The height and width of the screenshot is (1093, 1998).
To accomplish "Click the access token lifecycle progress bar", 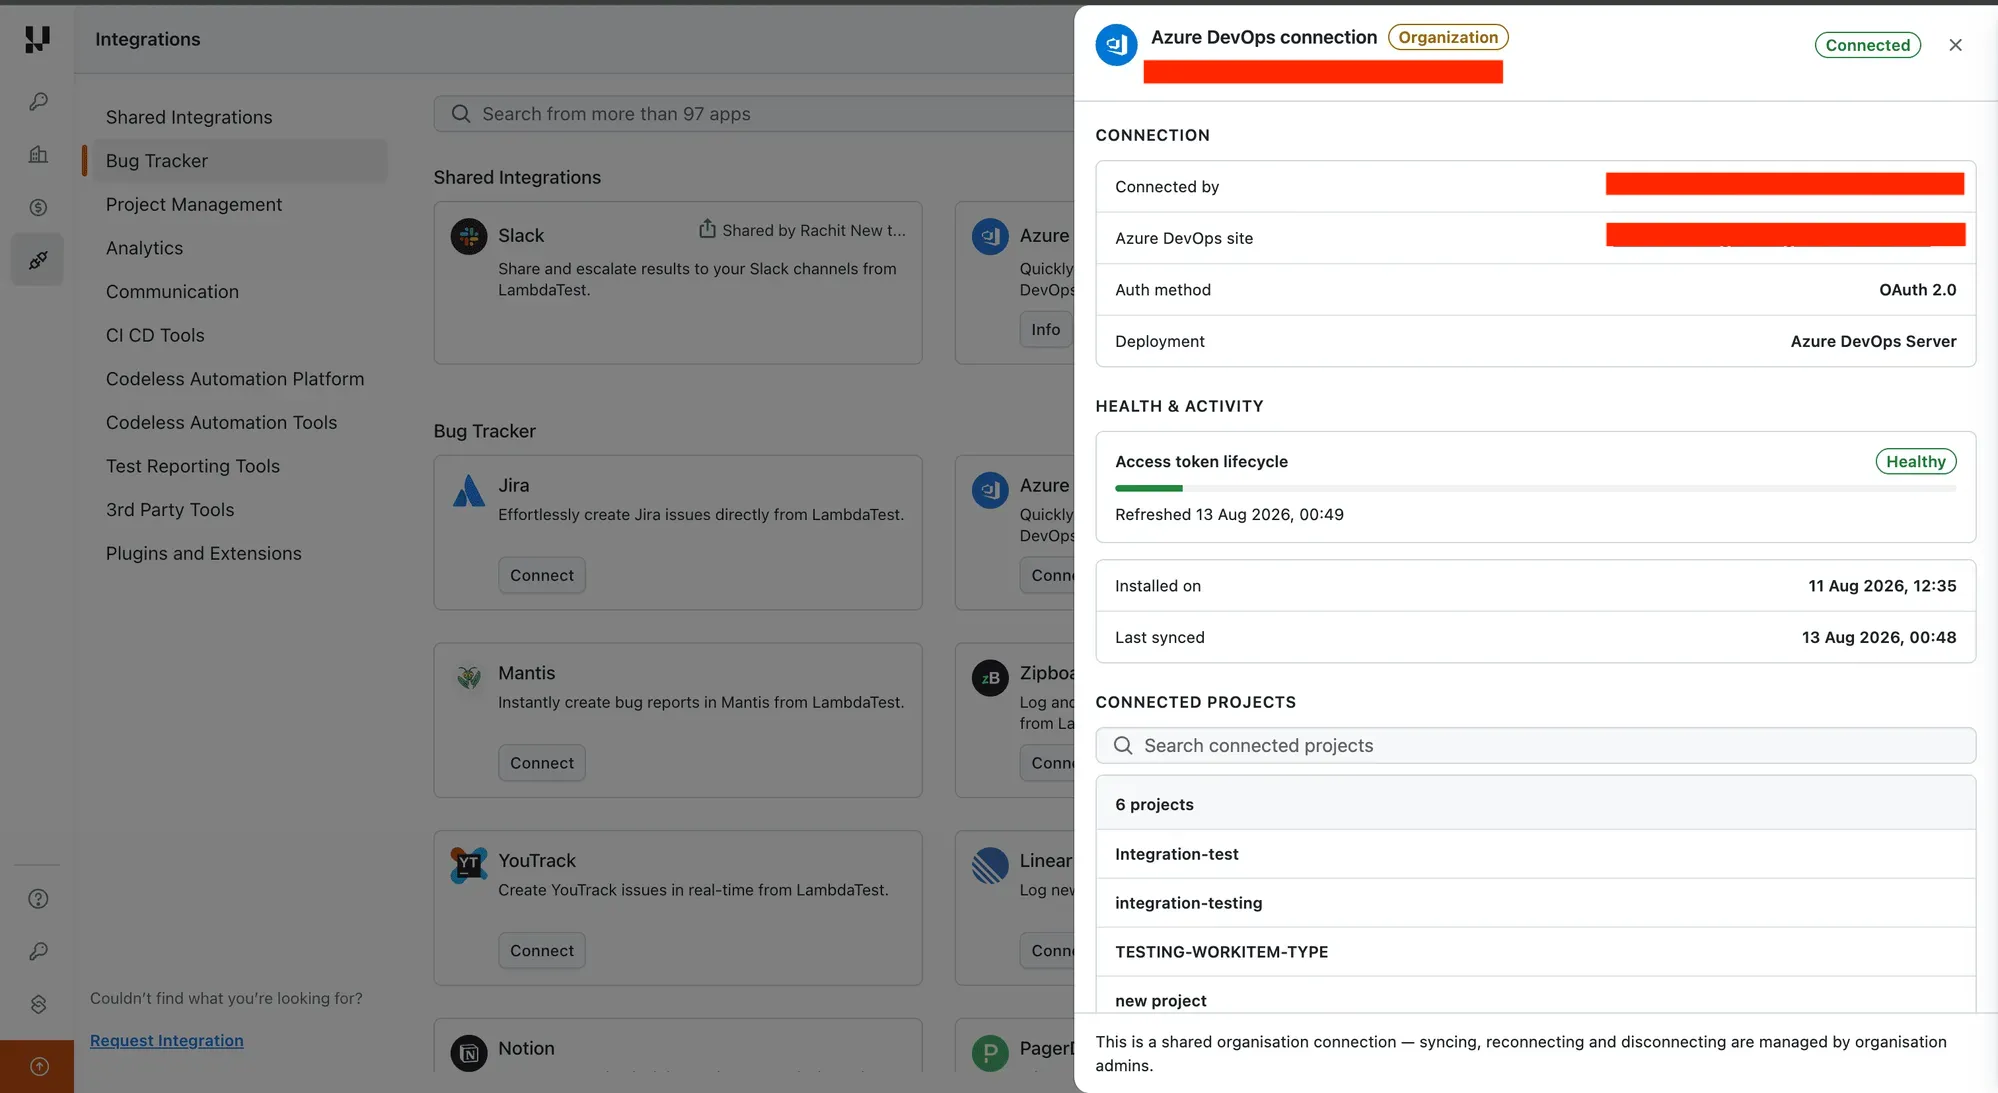I will pos(1535,488).
